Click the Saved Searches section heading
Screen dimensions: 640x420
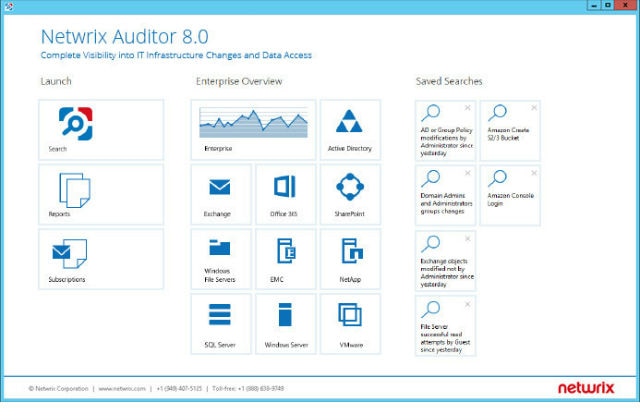[449, 81]
